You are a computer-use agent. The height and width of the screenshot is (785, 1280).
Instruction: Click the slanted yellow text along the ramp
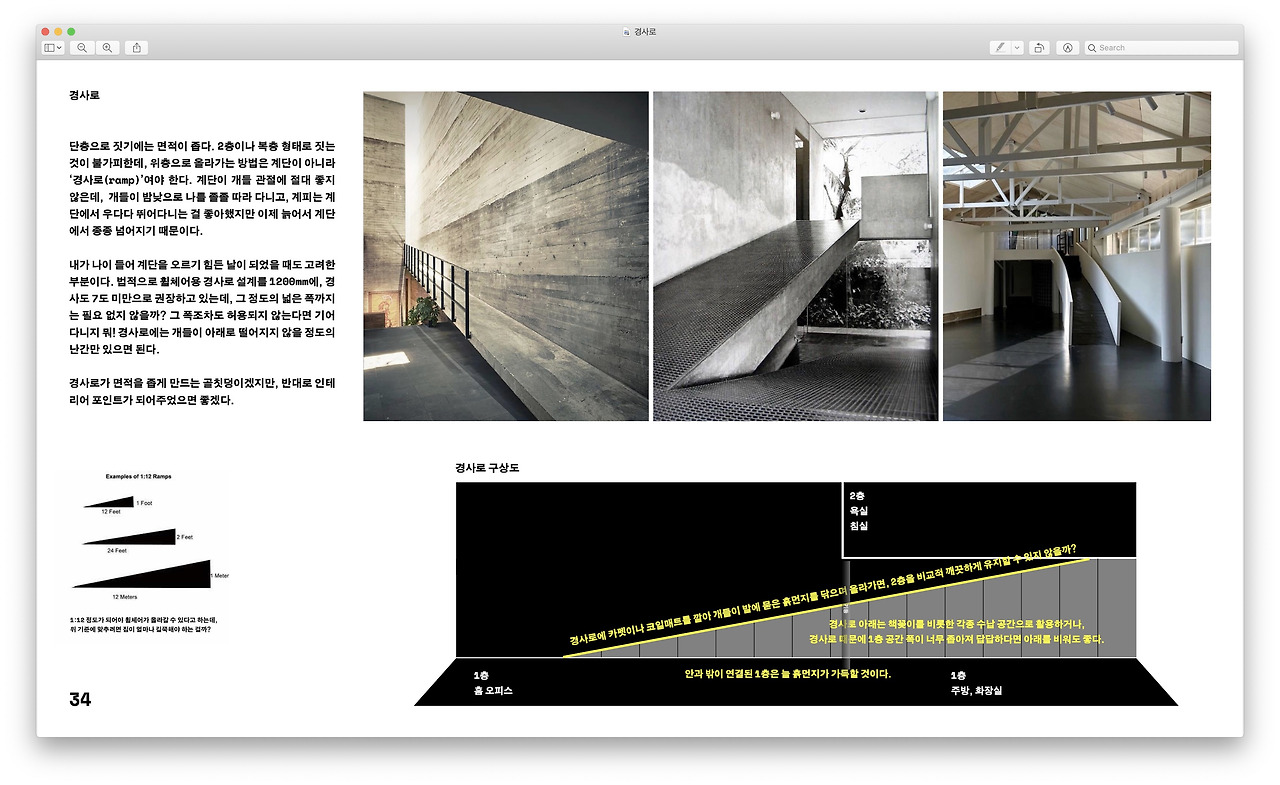point(823,594)
